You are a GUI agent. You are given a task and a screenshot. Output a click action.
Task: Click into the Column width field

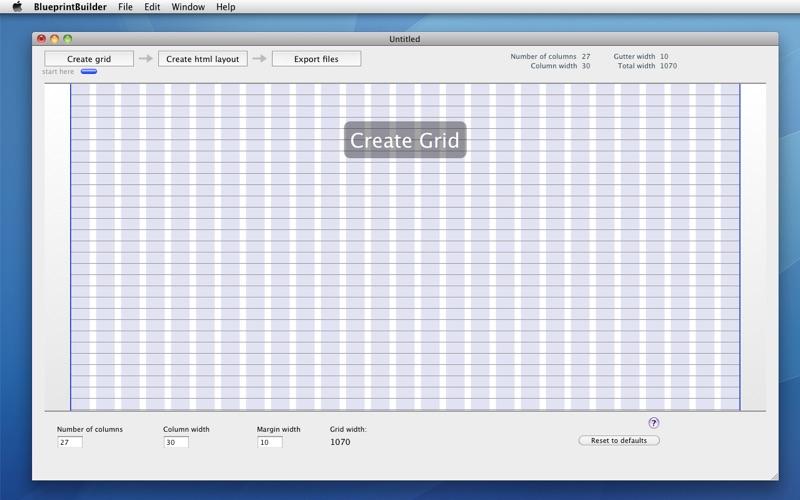pos(176,442)
